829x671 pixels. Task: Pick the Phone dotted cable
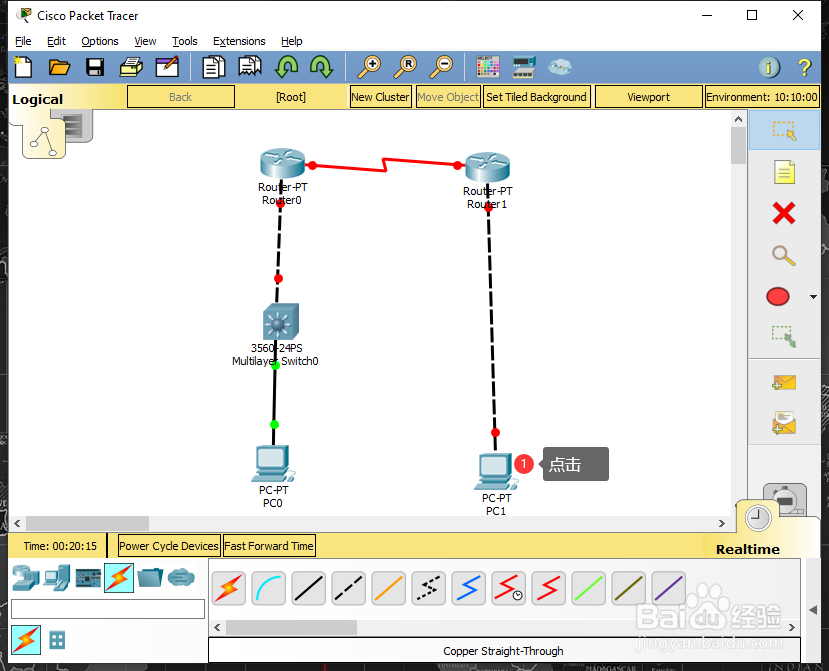tap(428, 588)
